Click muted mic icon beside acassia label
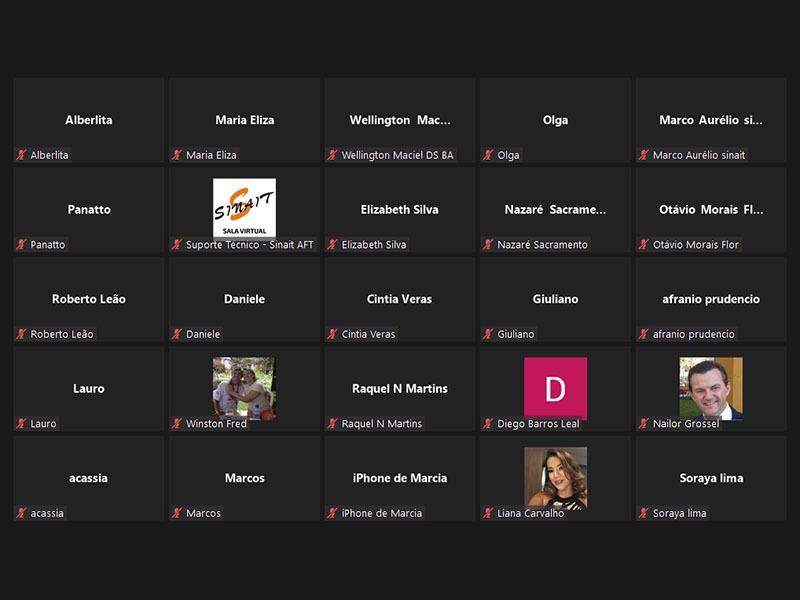This screenshot has width=800, height=600. tap(21, 513)
